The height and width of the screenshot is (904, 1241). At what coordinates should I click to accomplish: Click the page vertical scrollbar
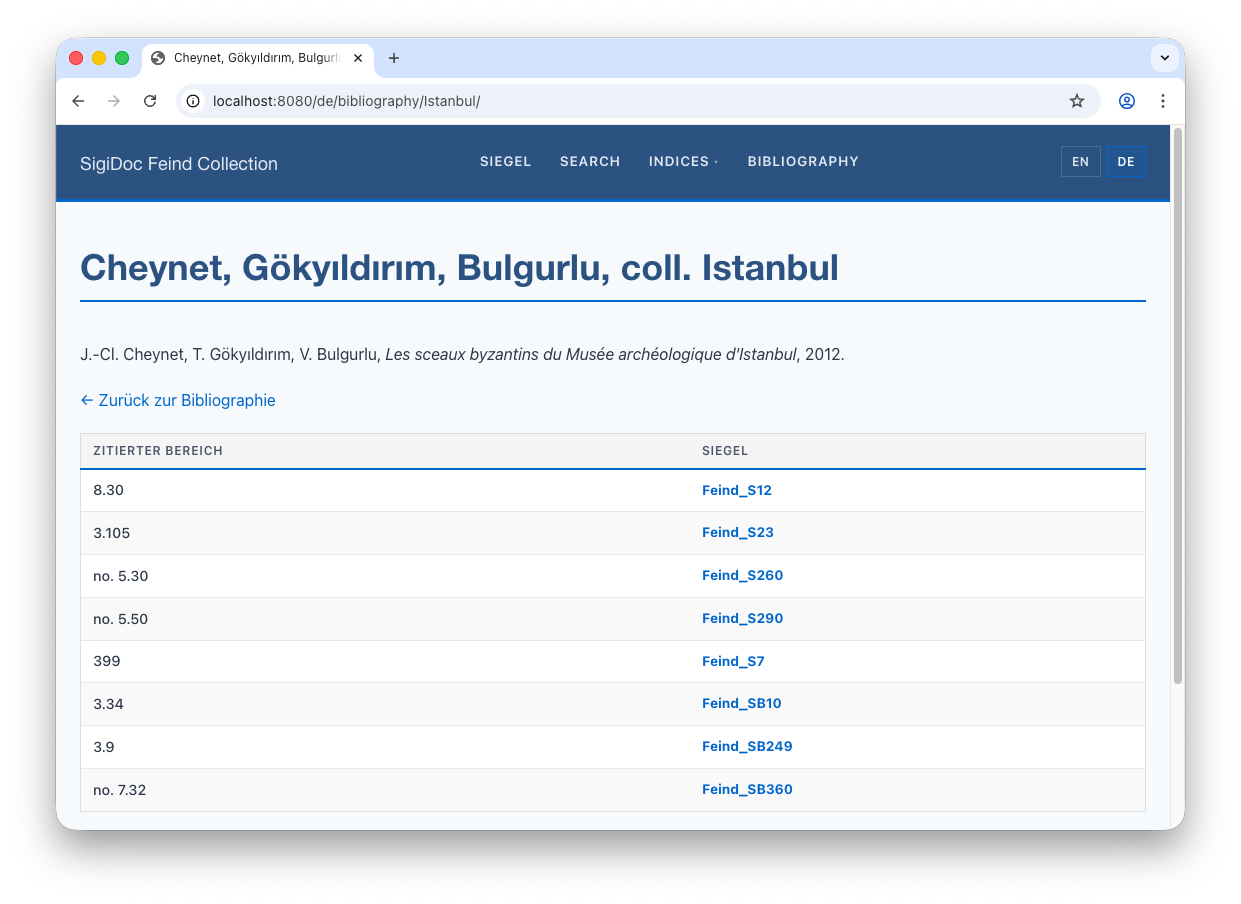click(1177, 400)
